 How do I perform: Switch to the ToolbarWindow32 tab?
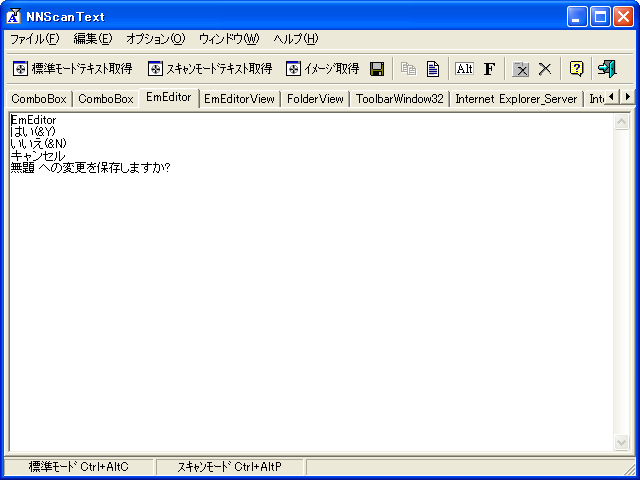coord(399,99)
